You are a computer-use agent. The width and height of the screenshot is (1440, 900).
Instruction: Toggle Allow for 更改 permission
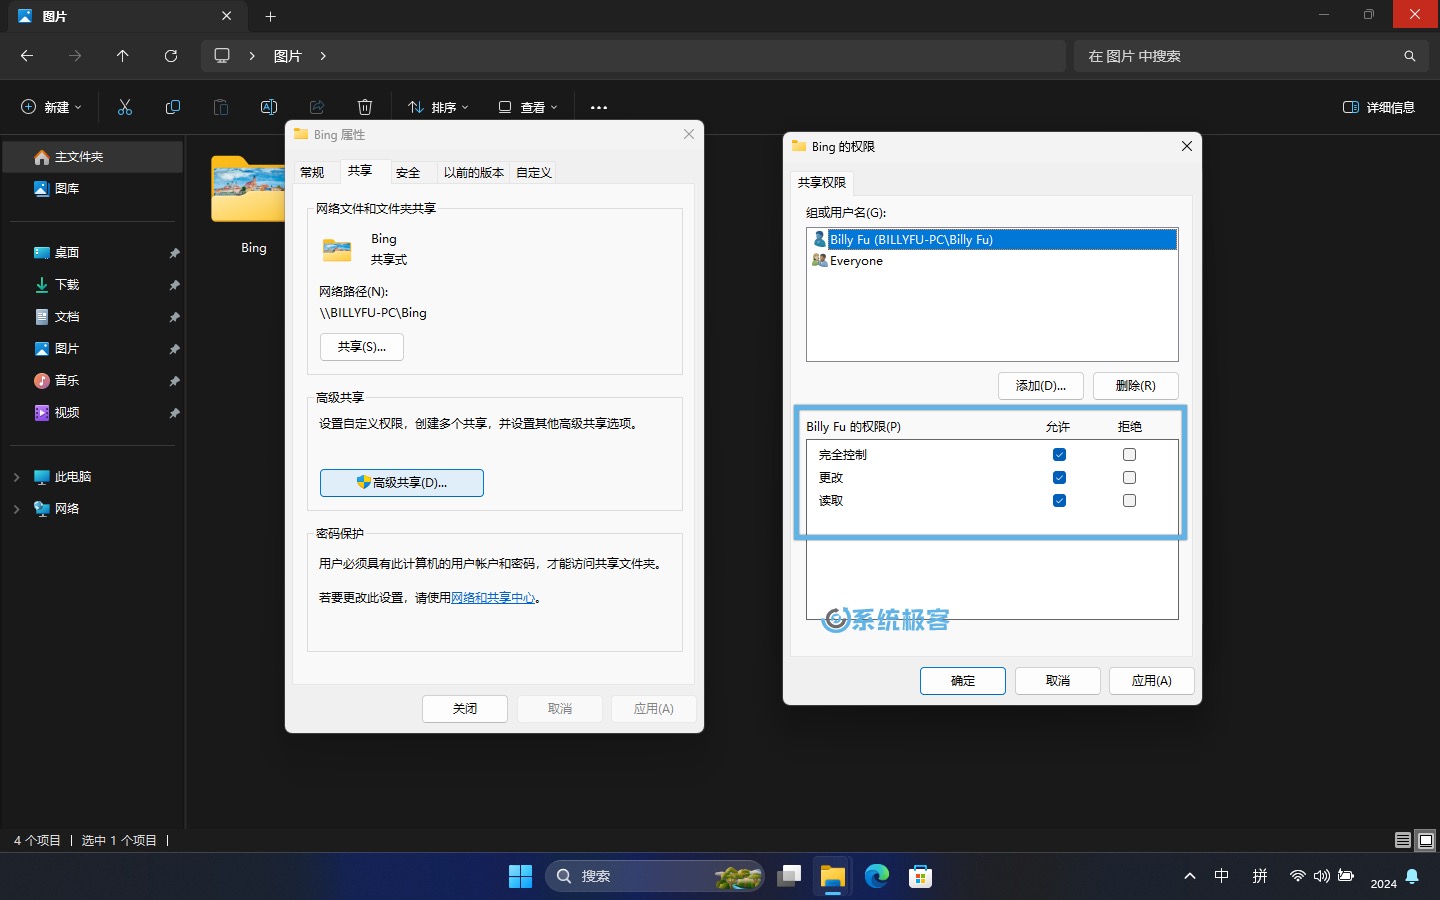coord(1059,477)
